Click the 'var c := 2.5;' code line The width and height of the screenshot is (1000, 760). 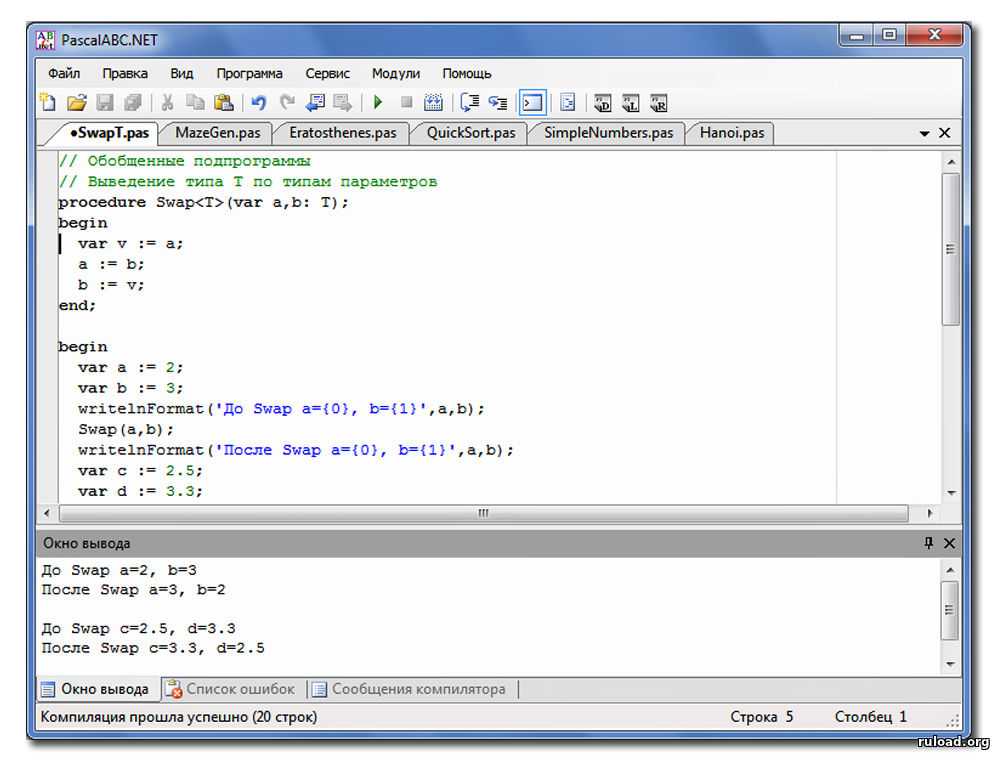tap(140, 471)
